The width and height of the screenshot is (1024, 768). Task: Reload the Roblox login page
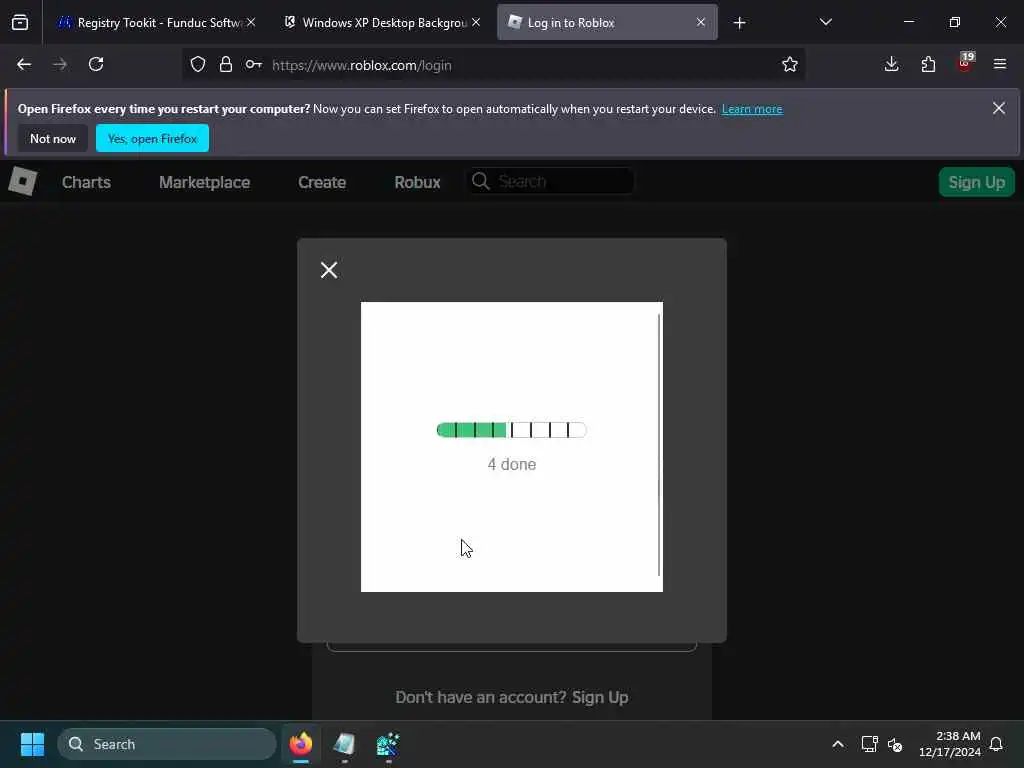(96, 65)
